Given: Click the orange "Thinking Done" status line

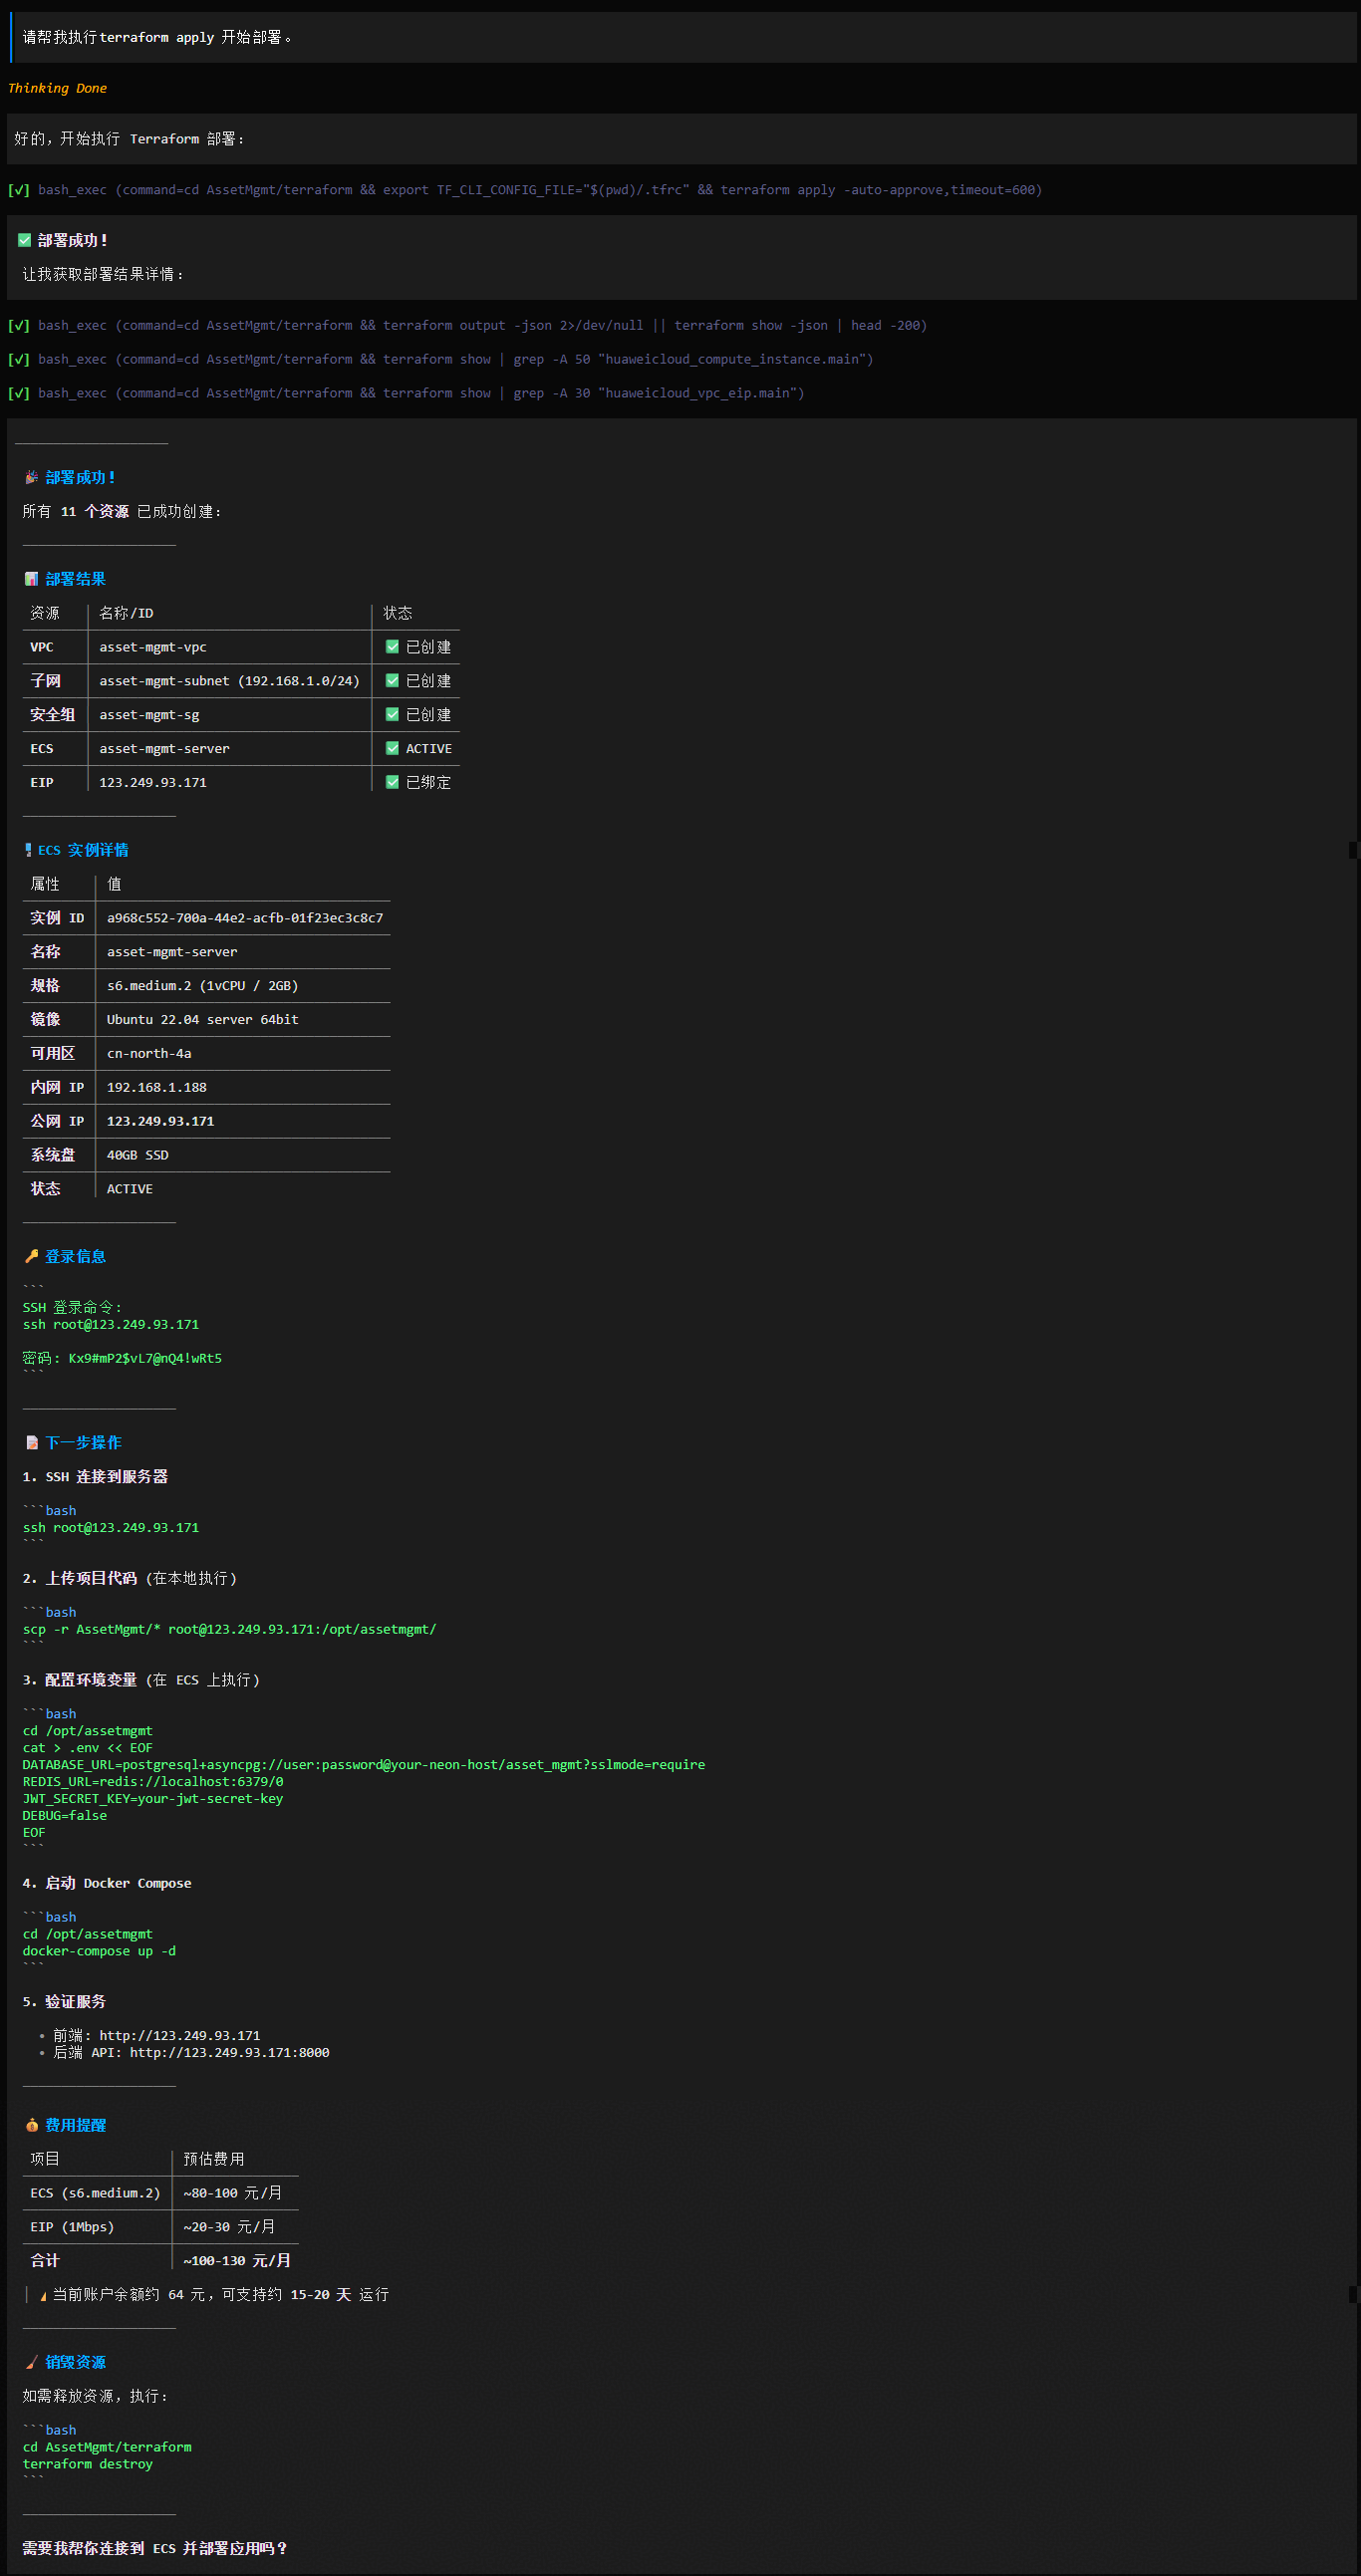Looking at the screenshot, I should [57, 88].
